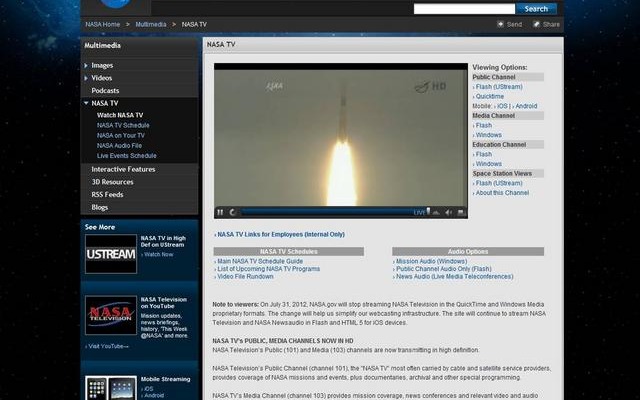Click the Share icon

point(537,24)
